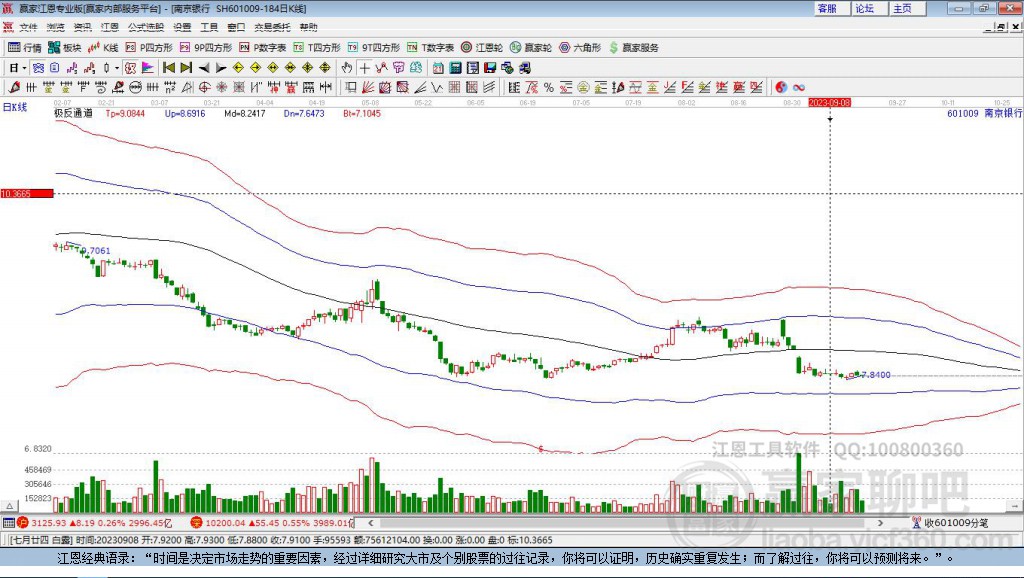
Task: Select the spiral tool icon
Action: pyautogui.click(x=101, y=87)
